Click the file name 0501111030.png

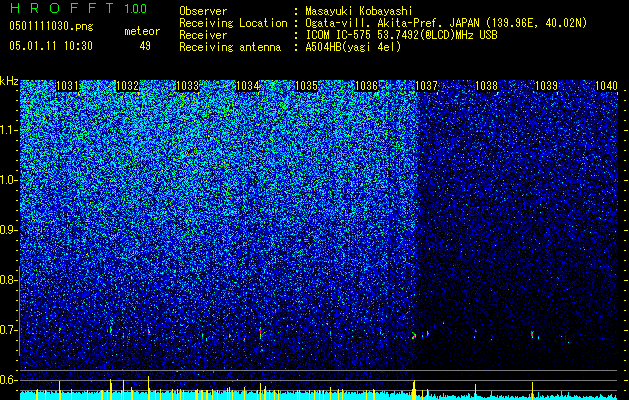point(51,26)
